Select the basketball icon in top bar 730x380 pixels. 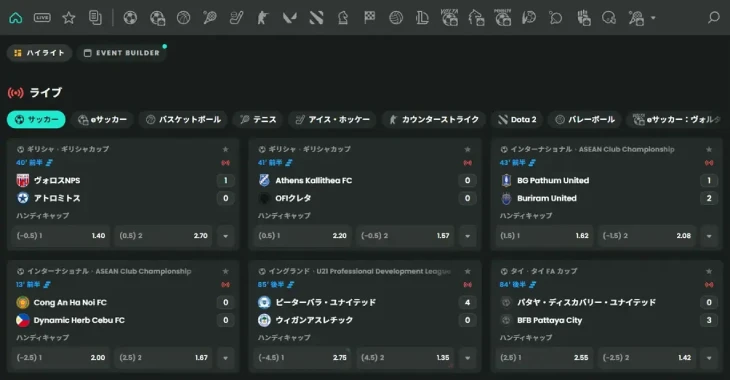click(183, 18)
